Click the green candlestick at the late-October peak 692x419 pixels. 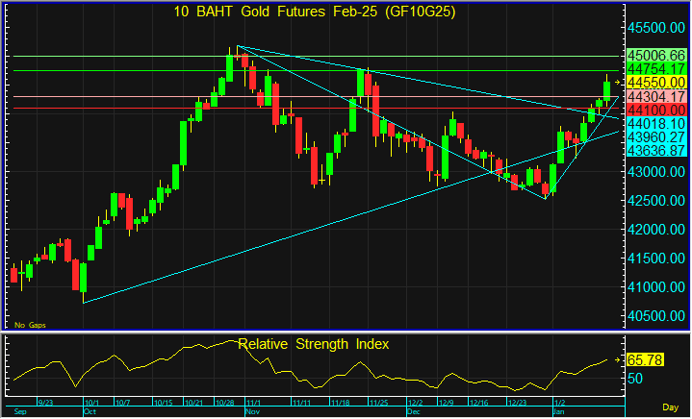click(230, 67)
